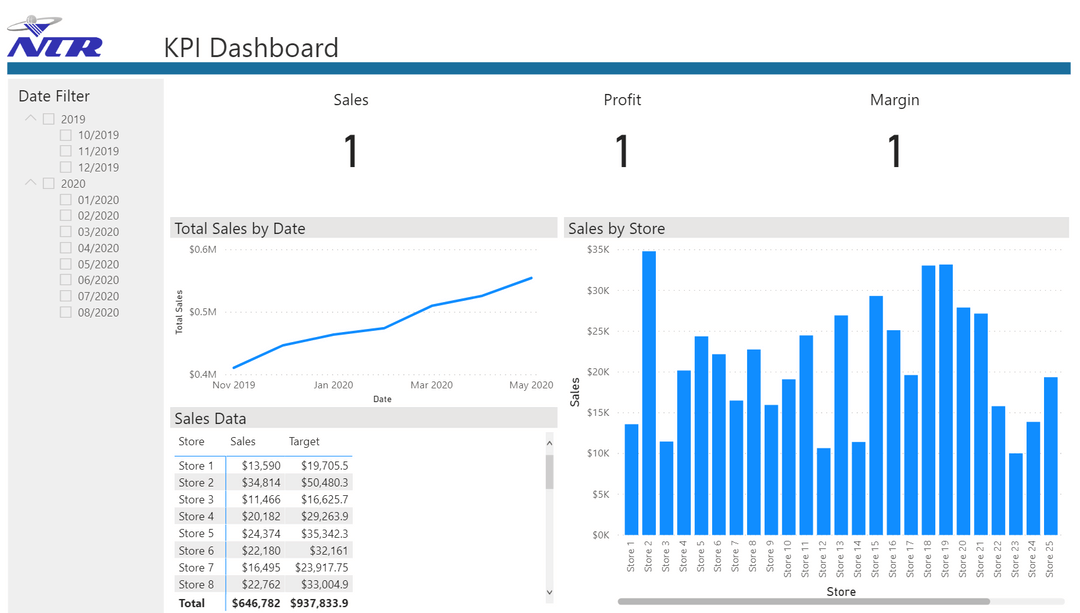Collapse the 2019 group in Date Filter

click(30, 118)
